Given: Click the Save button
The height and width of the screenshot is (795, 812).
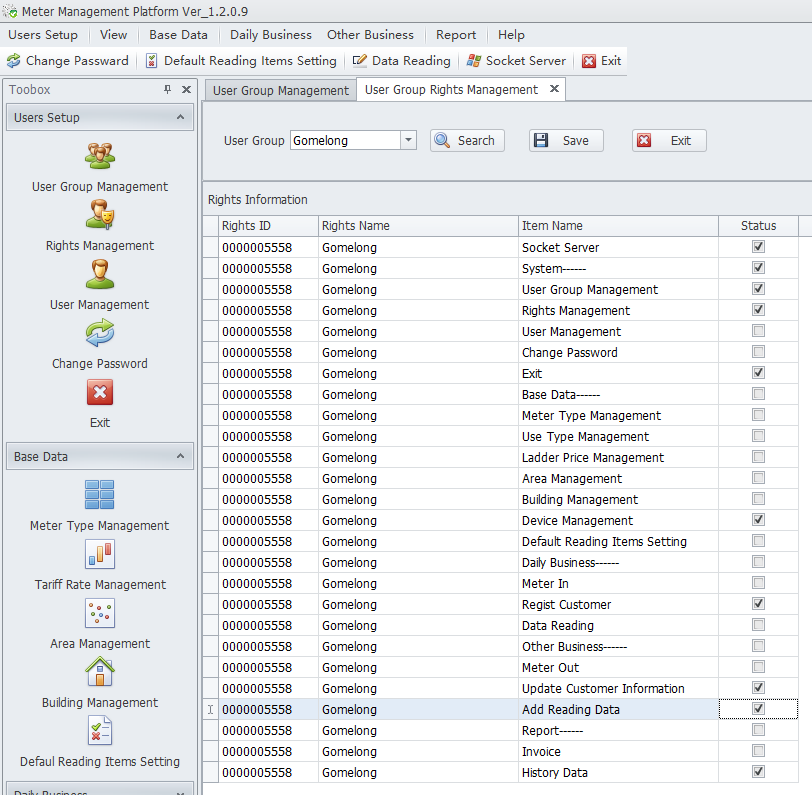Looking at the screenshot, I should (566, 140).
